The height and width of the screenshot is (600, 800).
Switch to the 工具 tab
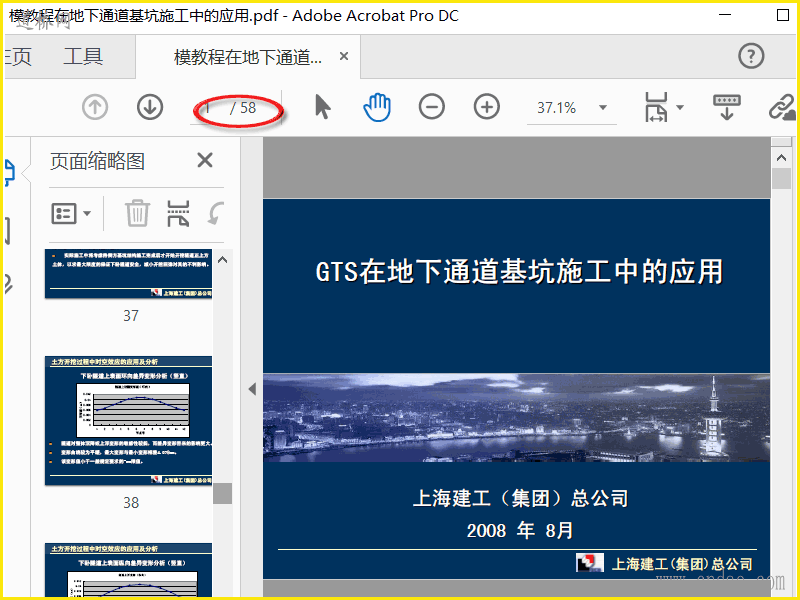(x=83, y=56)
